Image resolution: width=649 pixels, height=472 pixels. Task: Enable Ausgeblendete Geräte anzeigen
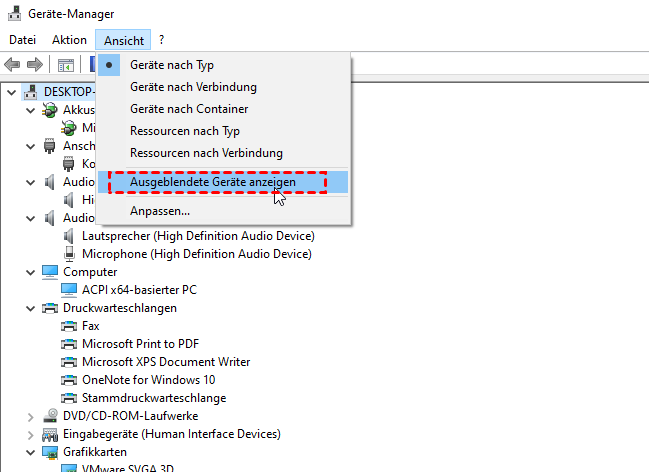[x=226, y=182]
